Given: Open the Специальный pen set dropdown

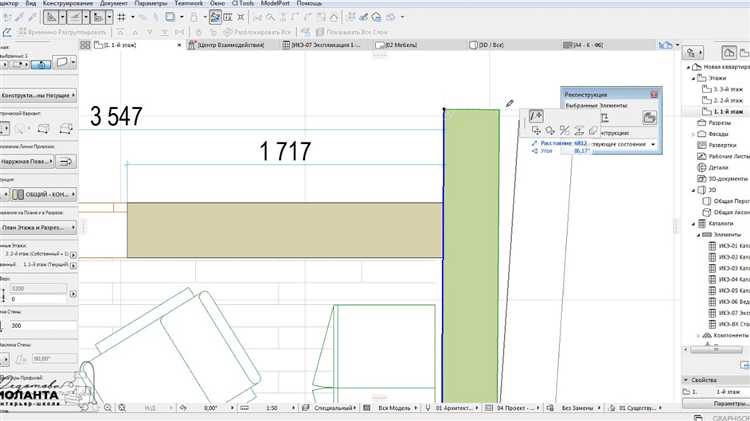Looking at the screenshot, I should (330, 408).
